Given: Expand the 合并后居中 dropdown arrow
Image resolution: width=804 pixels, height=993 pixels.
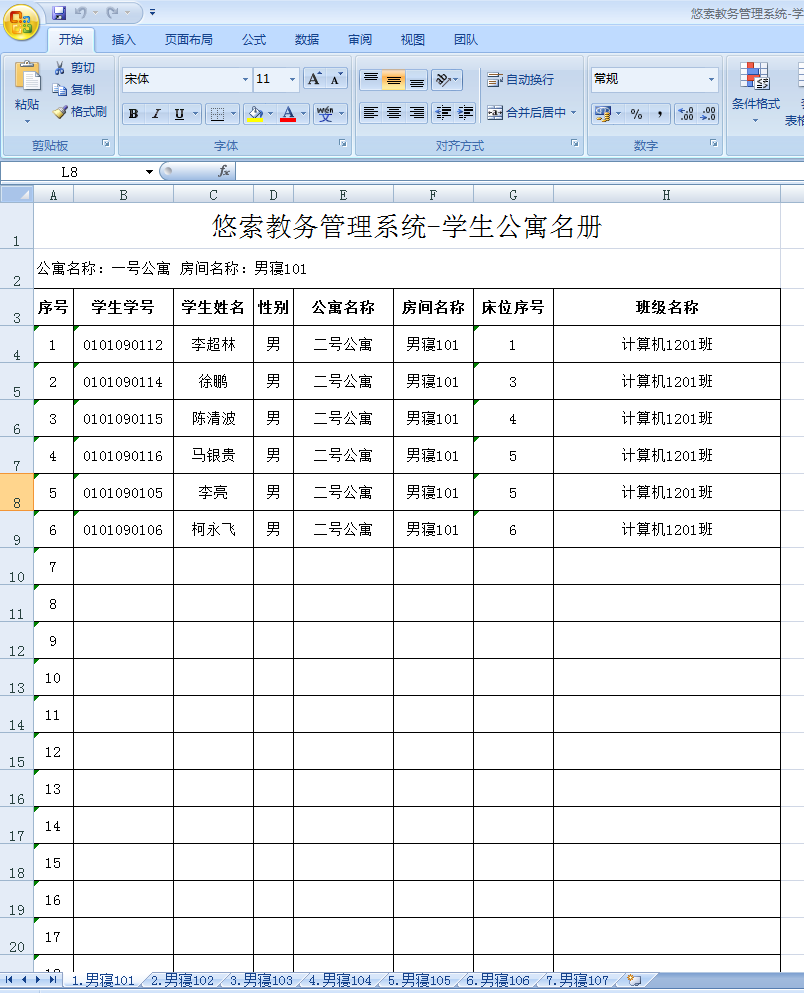Looking at the screenshot, I should point(574,113).
